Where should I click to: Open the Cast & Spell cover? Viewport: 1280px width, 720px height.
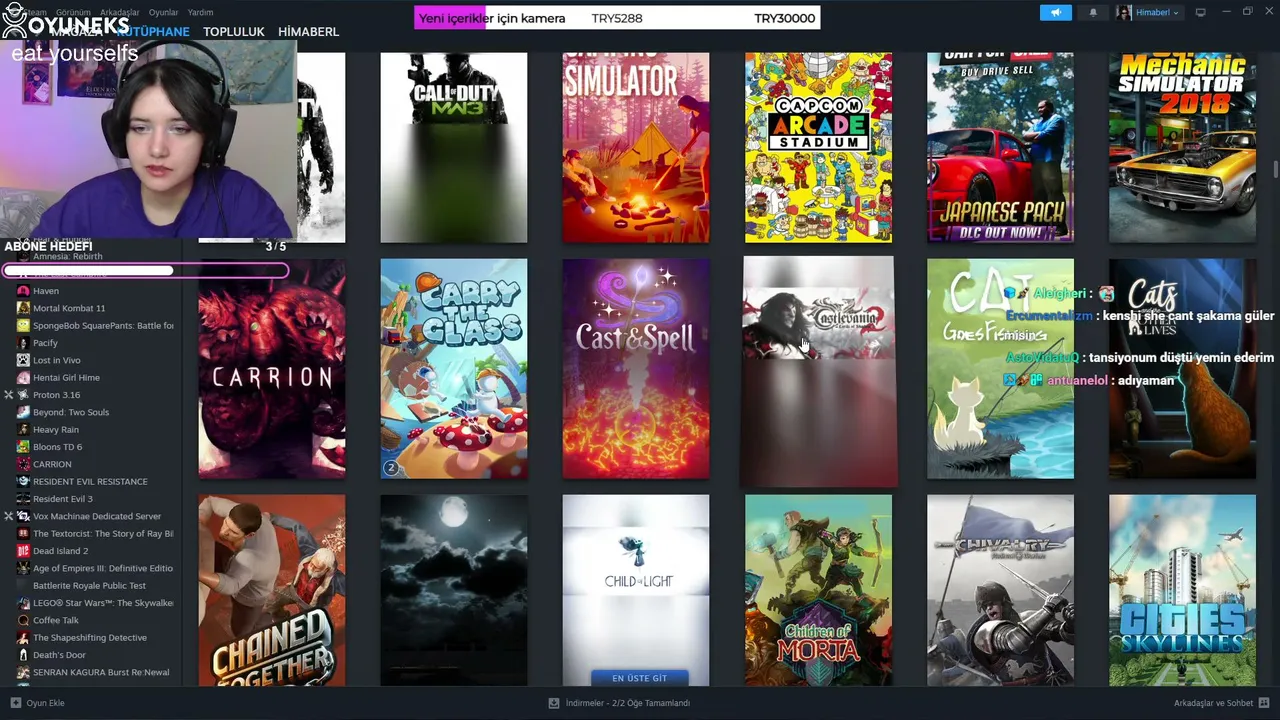tap(636, 369)
